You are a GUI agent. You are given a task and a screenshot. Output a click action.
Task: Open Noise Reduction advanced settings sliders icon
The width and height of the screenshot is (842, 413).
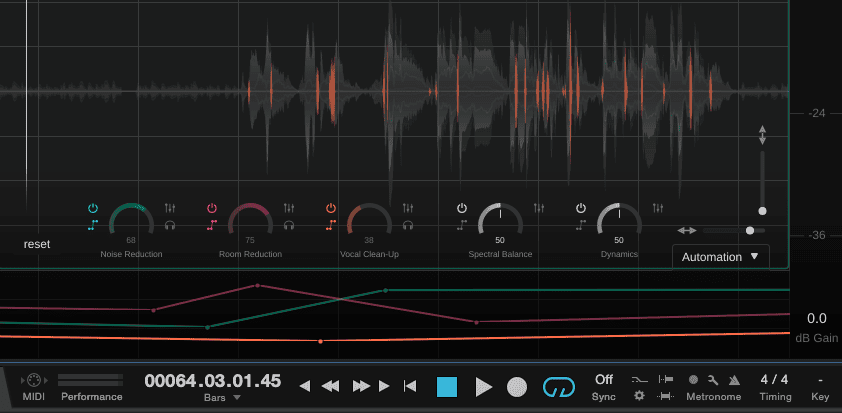[x=170, y=208]
